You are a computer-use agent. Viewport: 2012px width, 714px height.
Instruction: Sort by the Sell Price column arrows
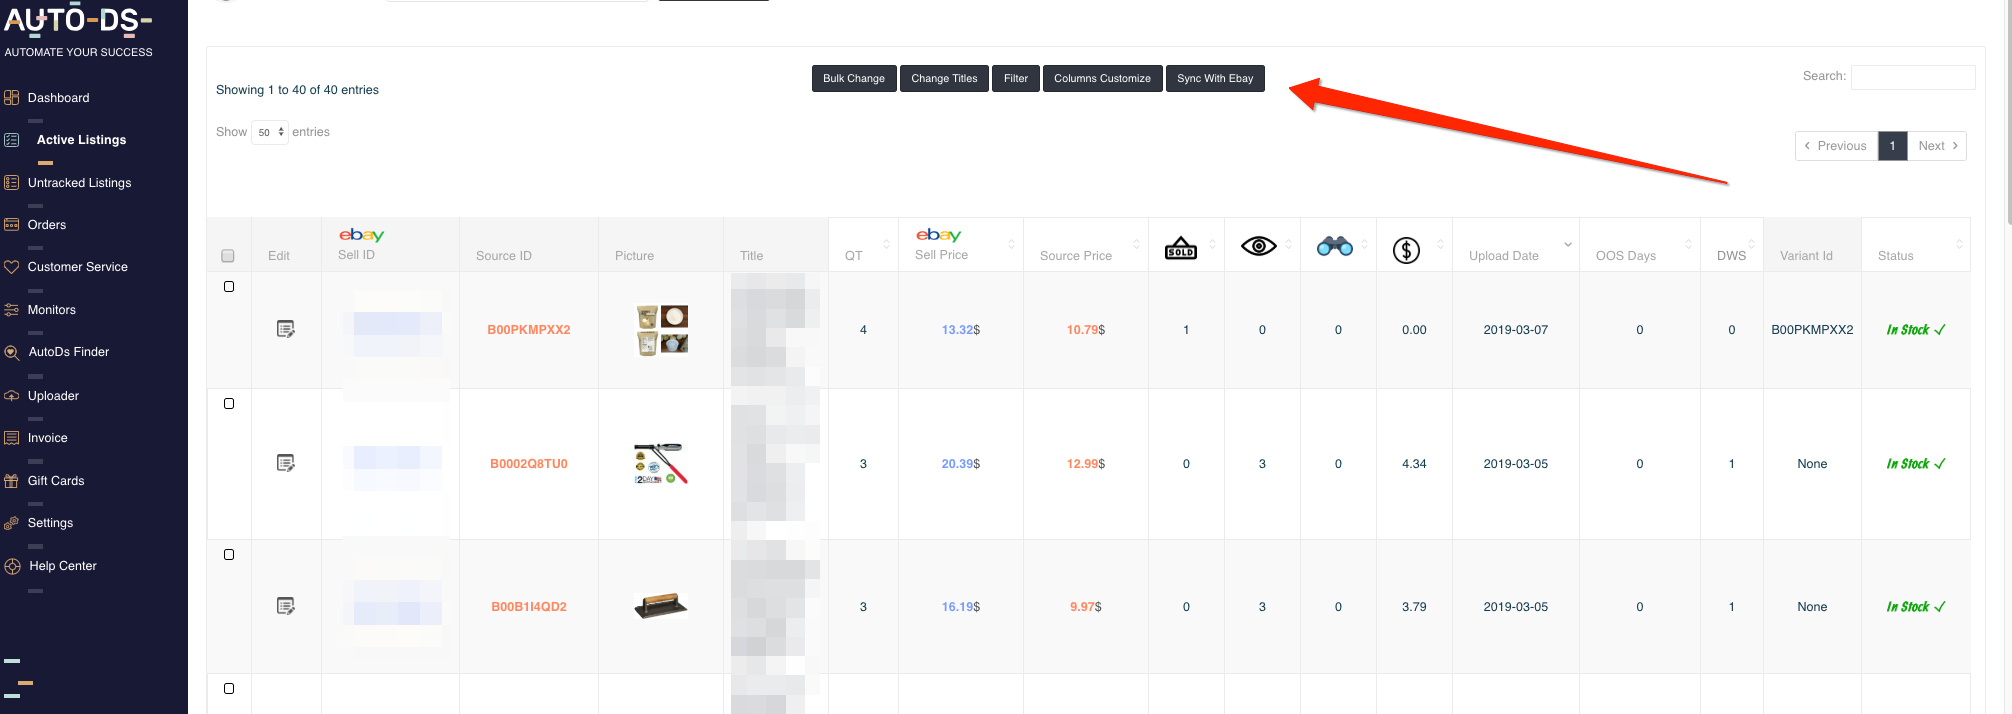pyautogui.click(x=1011, y=245)
